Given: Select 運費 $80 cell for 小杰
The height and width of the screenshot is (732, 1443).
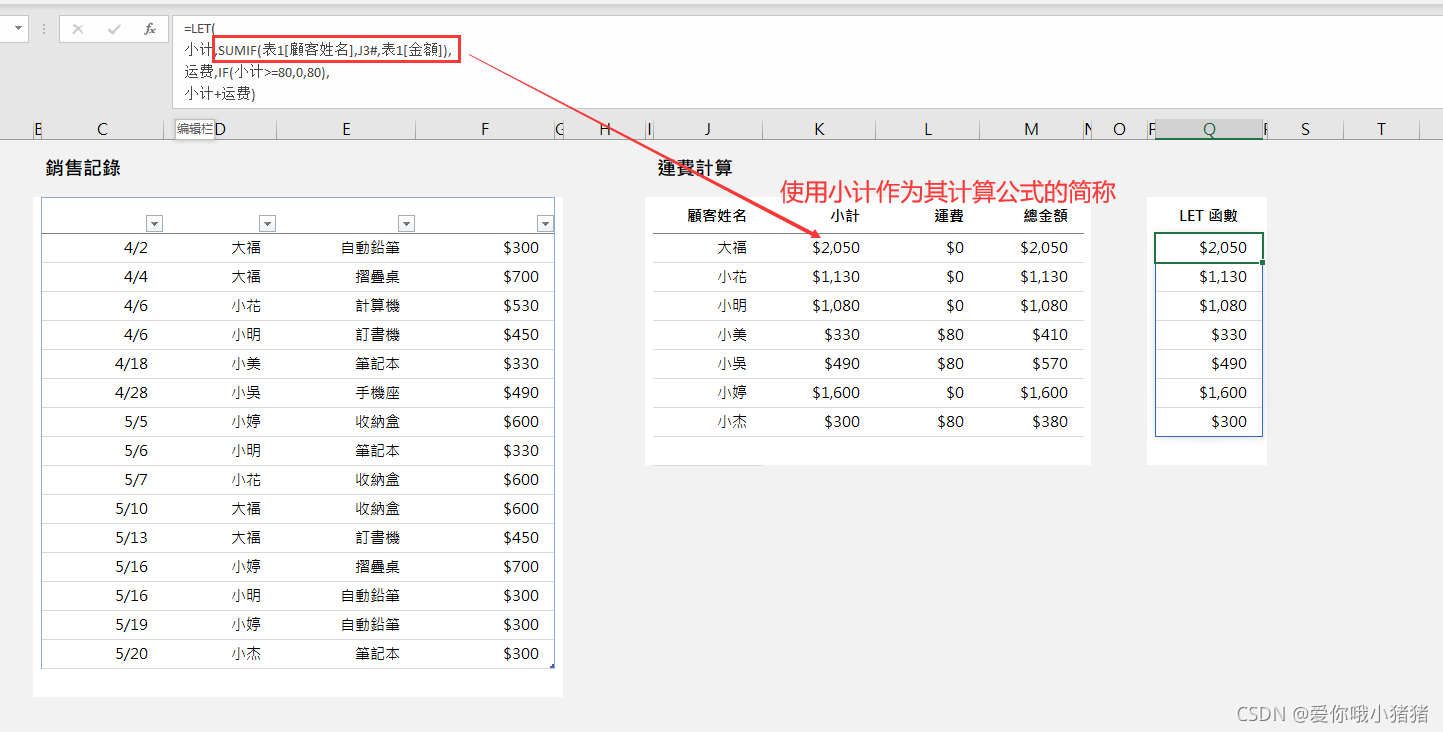Looking at the screenshot, I should pyautogui.click(x=928, y=422).
